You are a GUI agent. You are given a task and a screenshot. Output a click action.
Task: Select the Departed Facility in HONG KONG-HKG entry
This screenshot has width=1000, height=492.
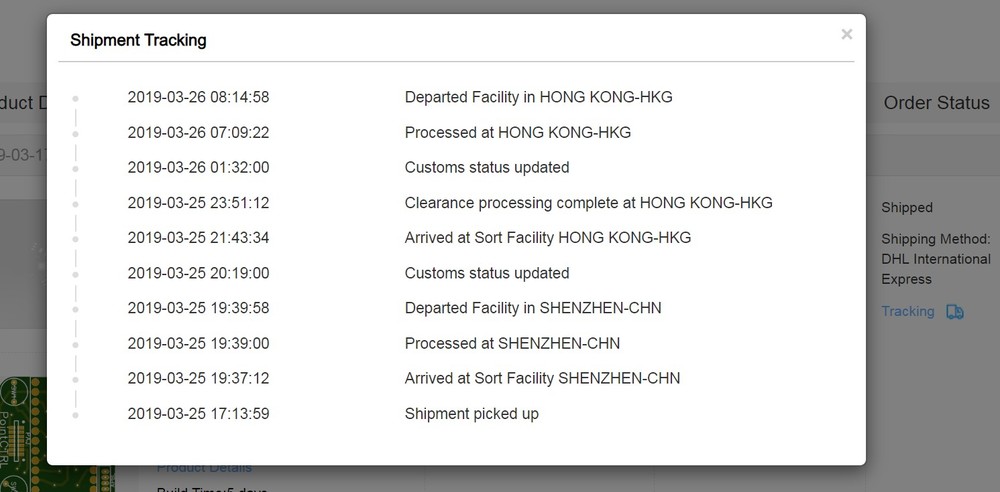tap(538, 98)
